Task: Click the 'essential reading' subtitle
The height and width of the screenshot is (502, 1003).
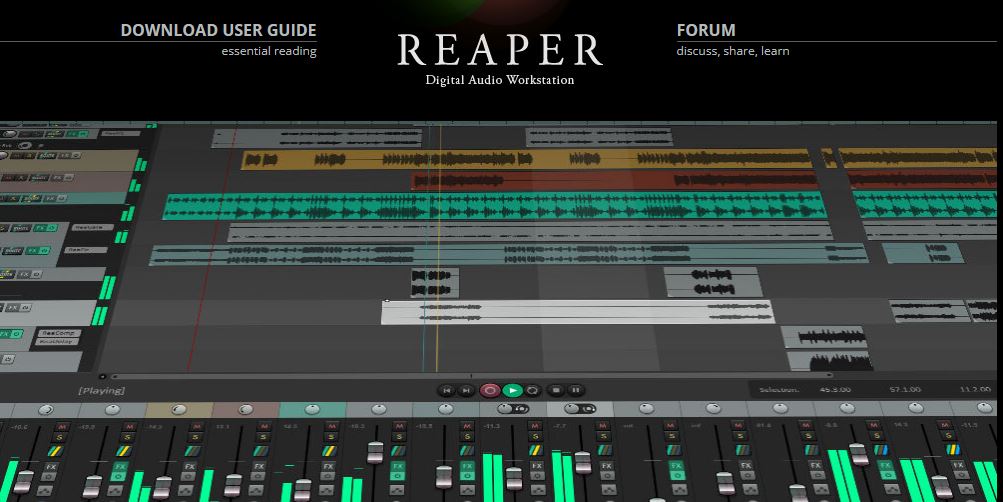Action: [x=269, y=51]
